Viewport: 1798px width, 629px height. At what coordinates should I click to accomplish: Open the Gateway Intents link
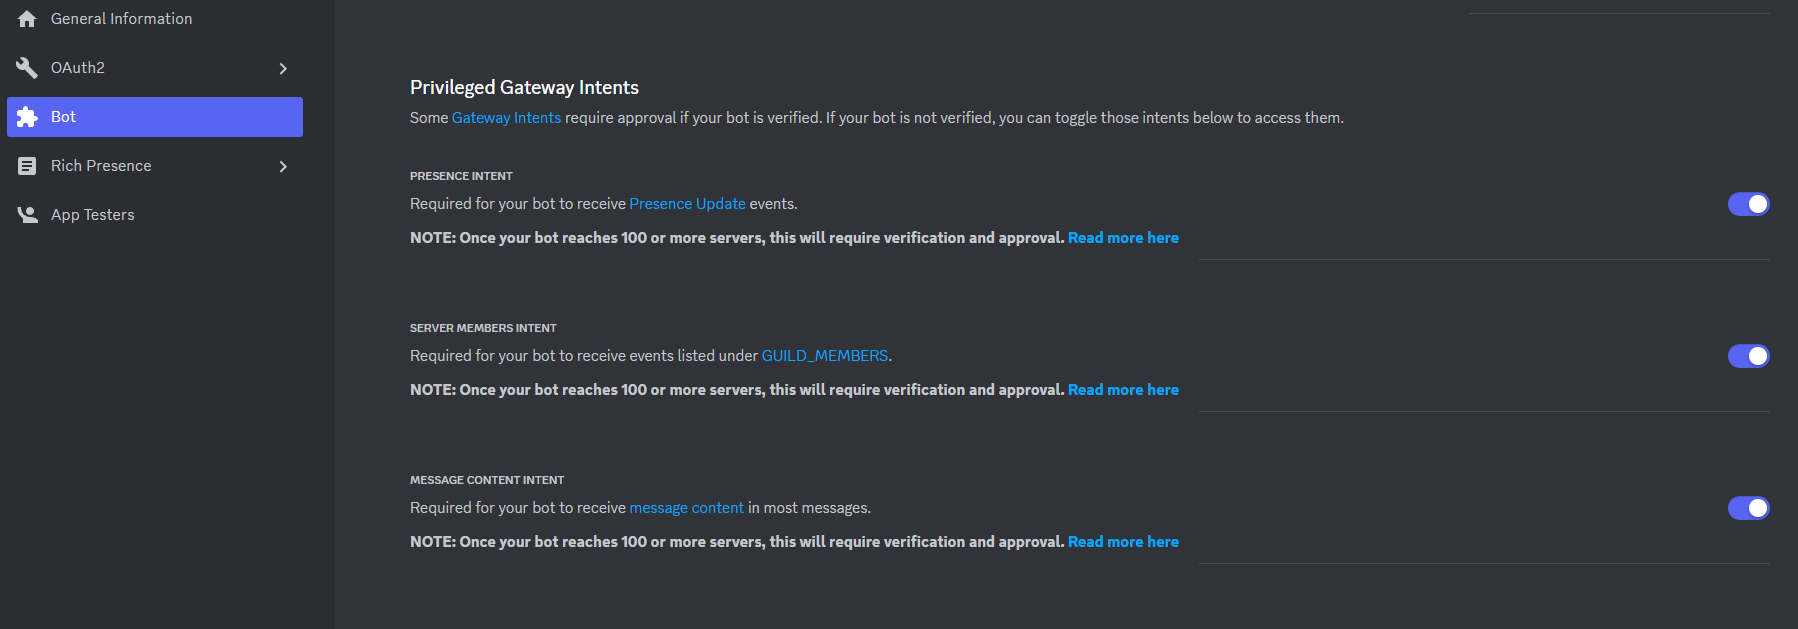[506, 117]
